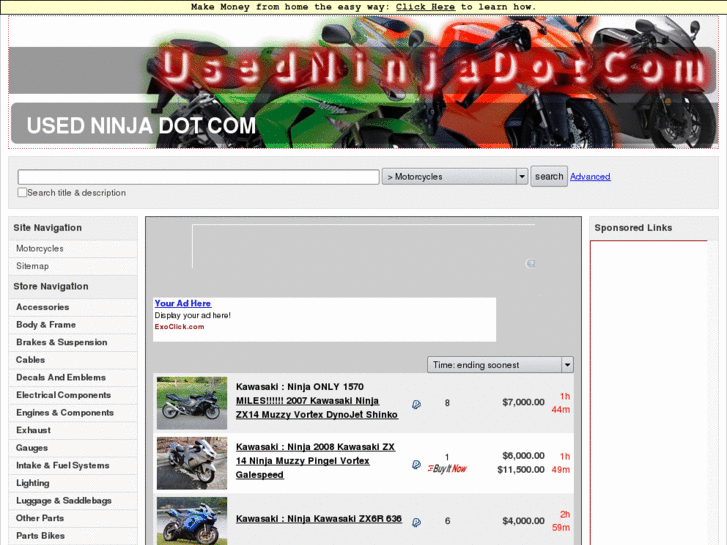This screenshot has height=545, width=727.
Task: Select the Engines & Components category
Action: [x=65, y=413]
